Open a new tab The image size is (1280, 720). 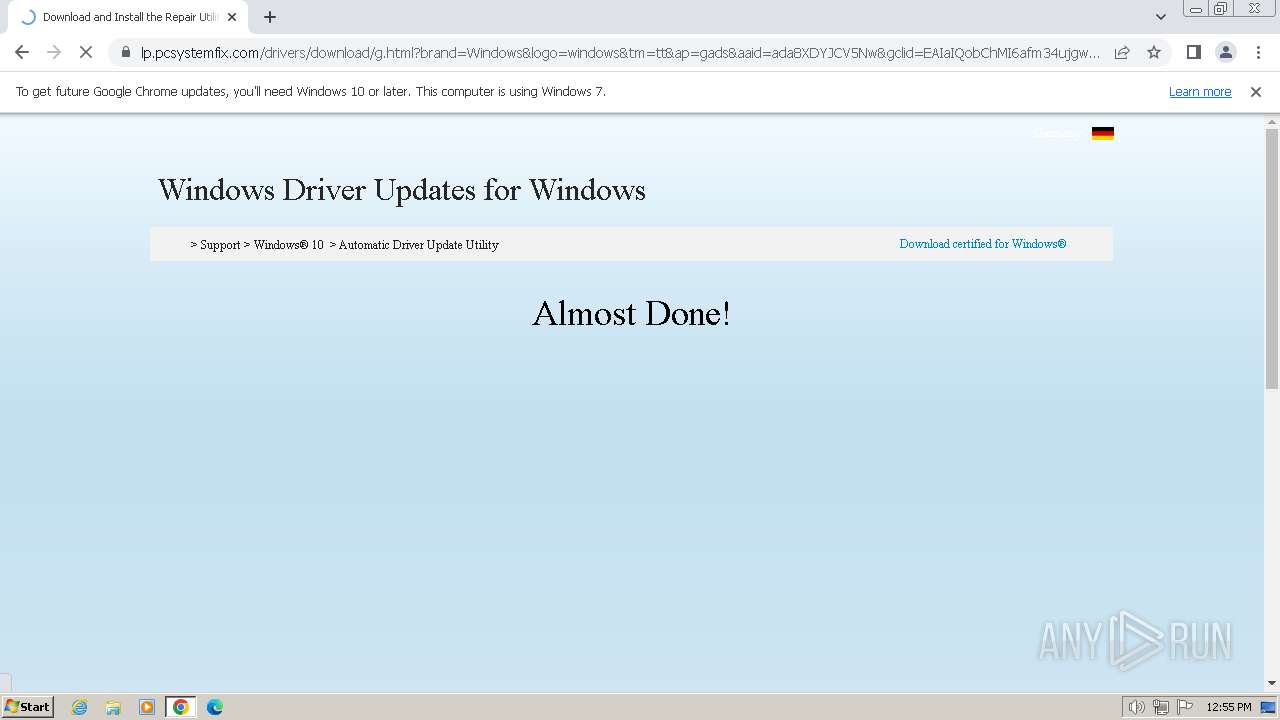pos(270,17)
